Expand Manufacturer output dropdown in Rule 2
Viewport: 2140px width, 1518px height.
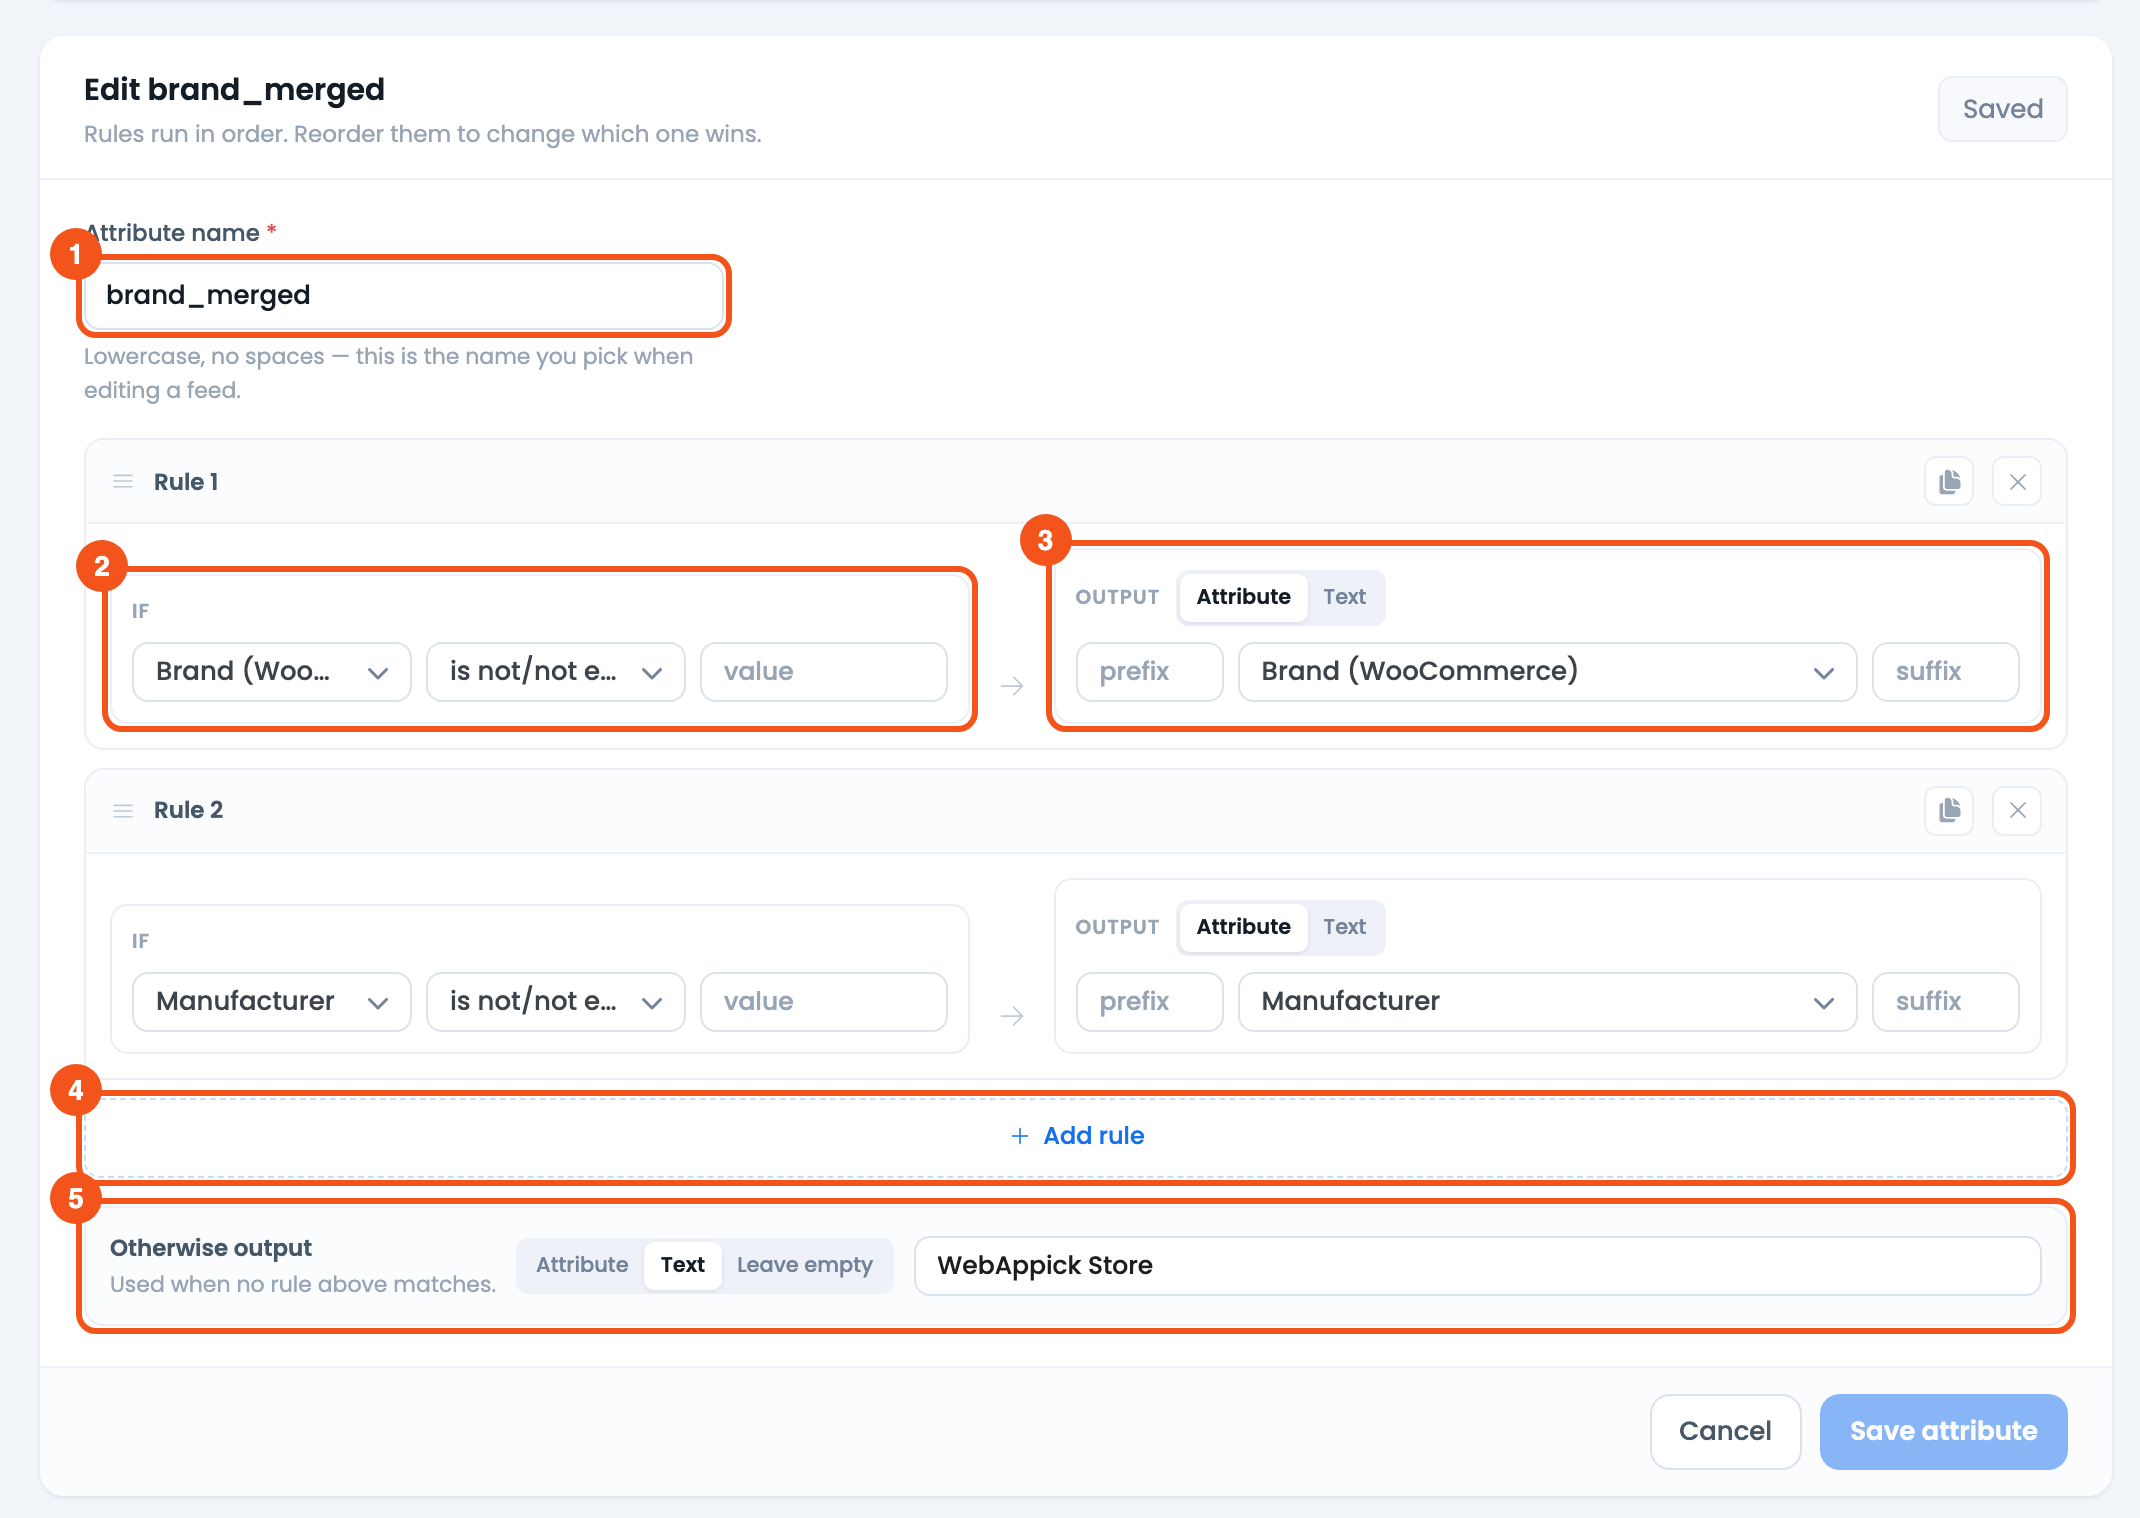[x=1547, y=1002]
